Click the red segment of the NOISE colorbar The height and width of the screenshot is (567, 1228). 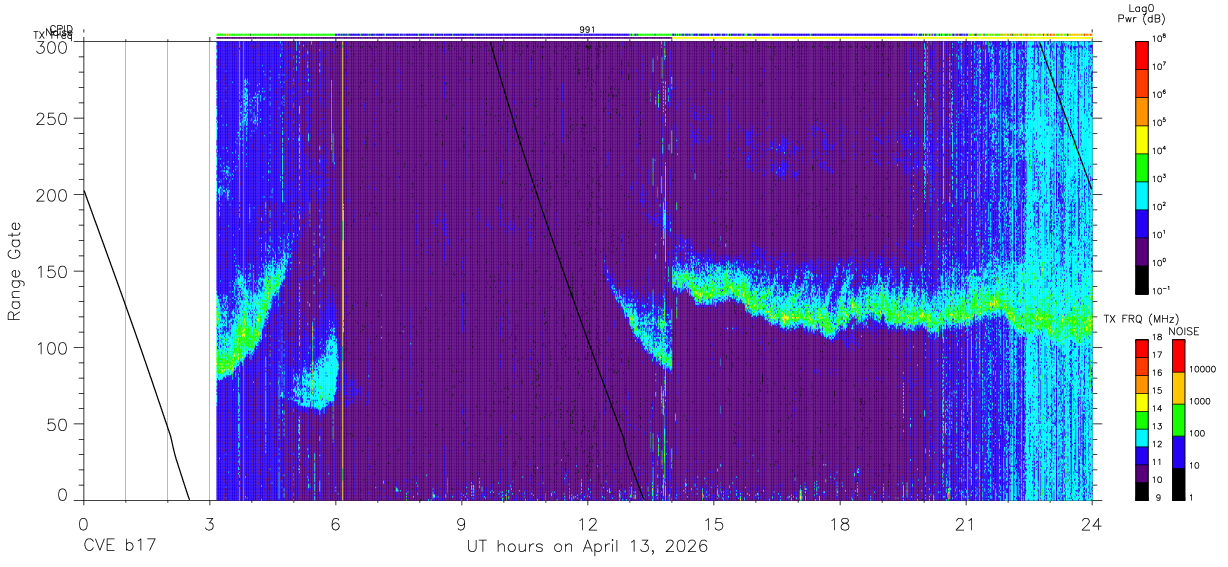tap(1178, 356)
